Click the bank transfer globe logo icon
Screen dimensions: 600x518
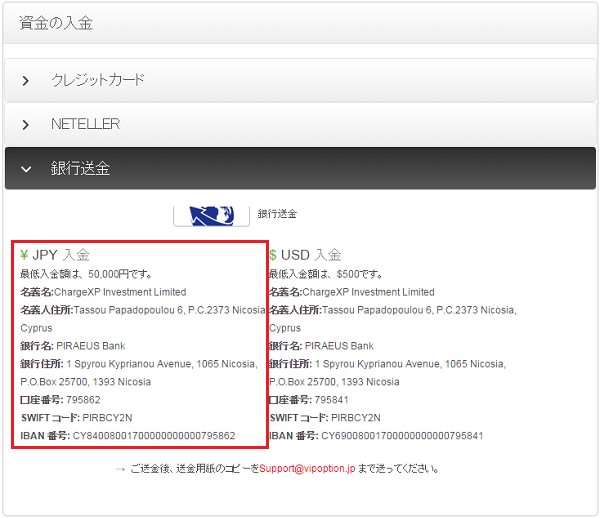[x=211, y=216]
